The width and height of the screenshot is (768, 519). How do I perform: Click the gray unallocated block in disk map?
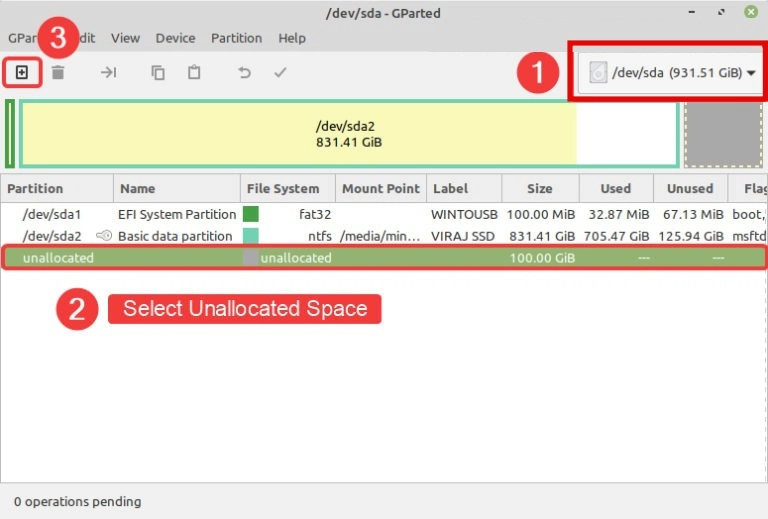click(x=723, y=134)
